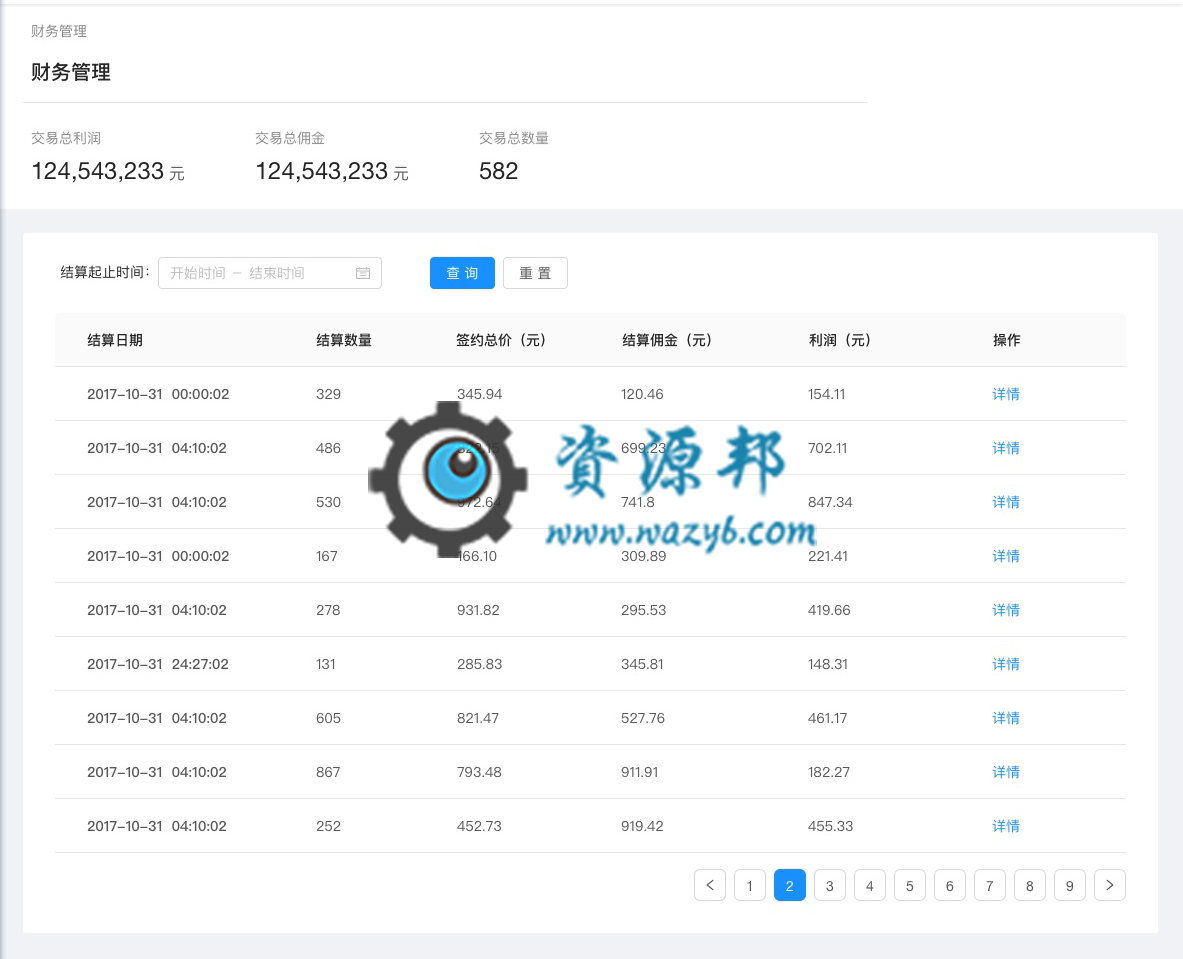Go to pagination page 1
Image resolution: width=1183 pixels, height=959 pixels.
pyautogui.click(x=750, y=885)
